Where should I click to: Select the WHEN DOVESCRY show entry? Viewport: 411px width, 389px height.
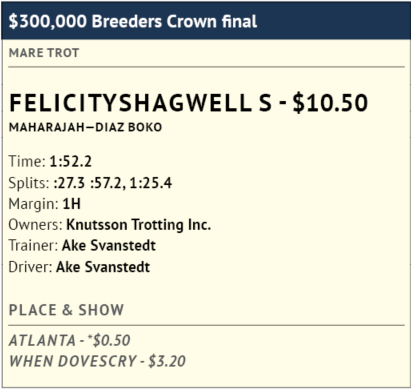[x=73, y=361]
